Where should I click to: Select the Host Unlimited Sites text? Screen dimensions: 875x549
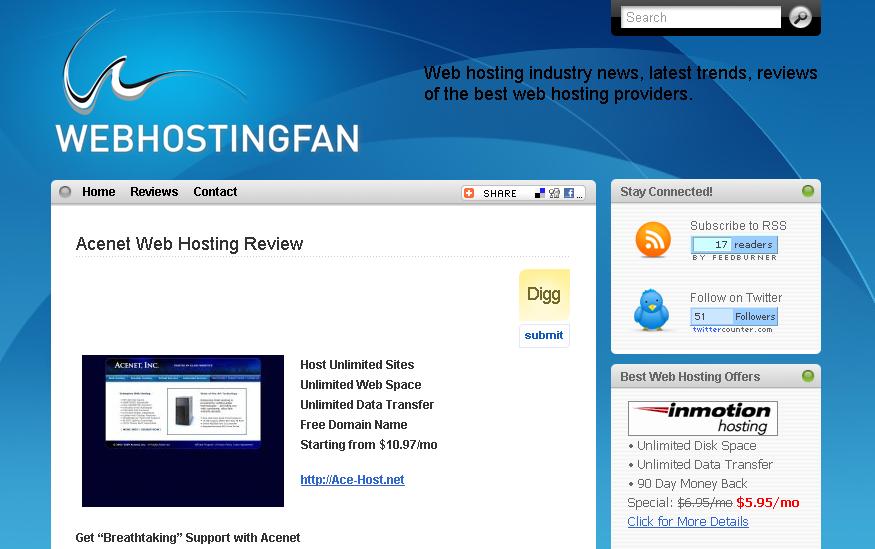pos(357,365)
